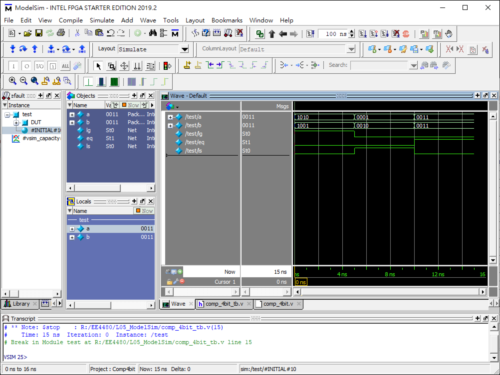Click the 100 ns run length field
Image resolution: width=500 pixels, height=375 pixels.
click(333, 34)
